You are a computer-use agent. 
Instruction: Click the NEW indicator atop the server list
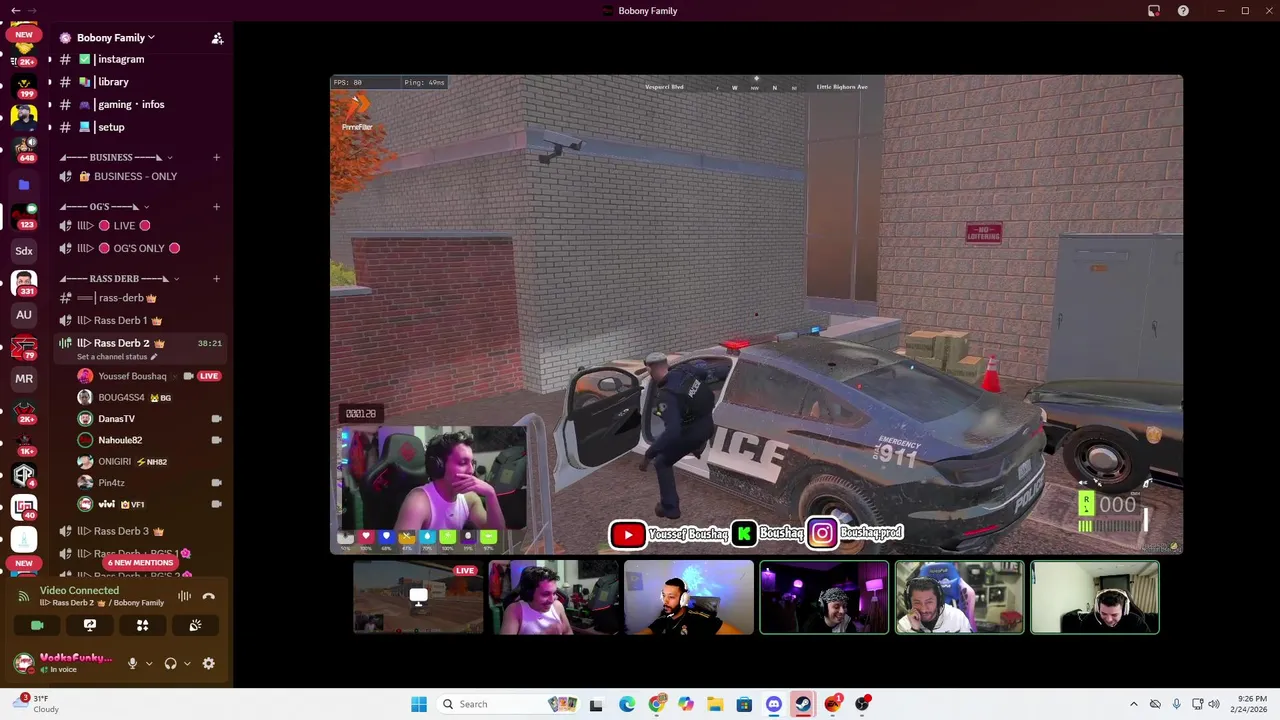pyautogui.click(x=24, y=34)
